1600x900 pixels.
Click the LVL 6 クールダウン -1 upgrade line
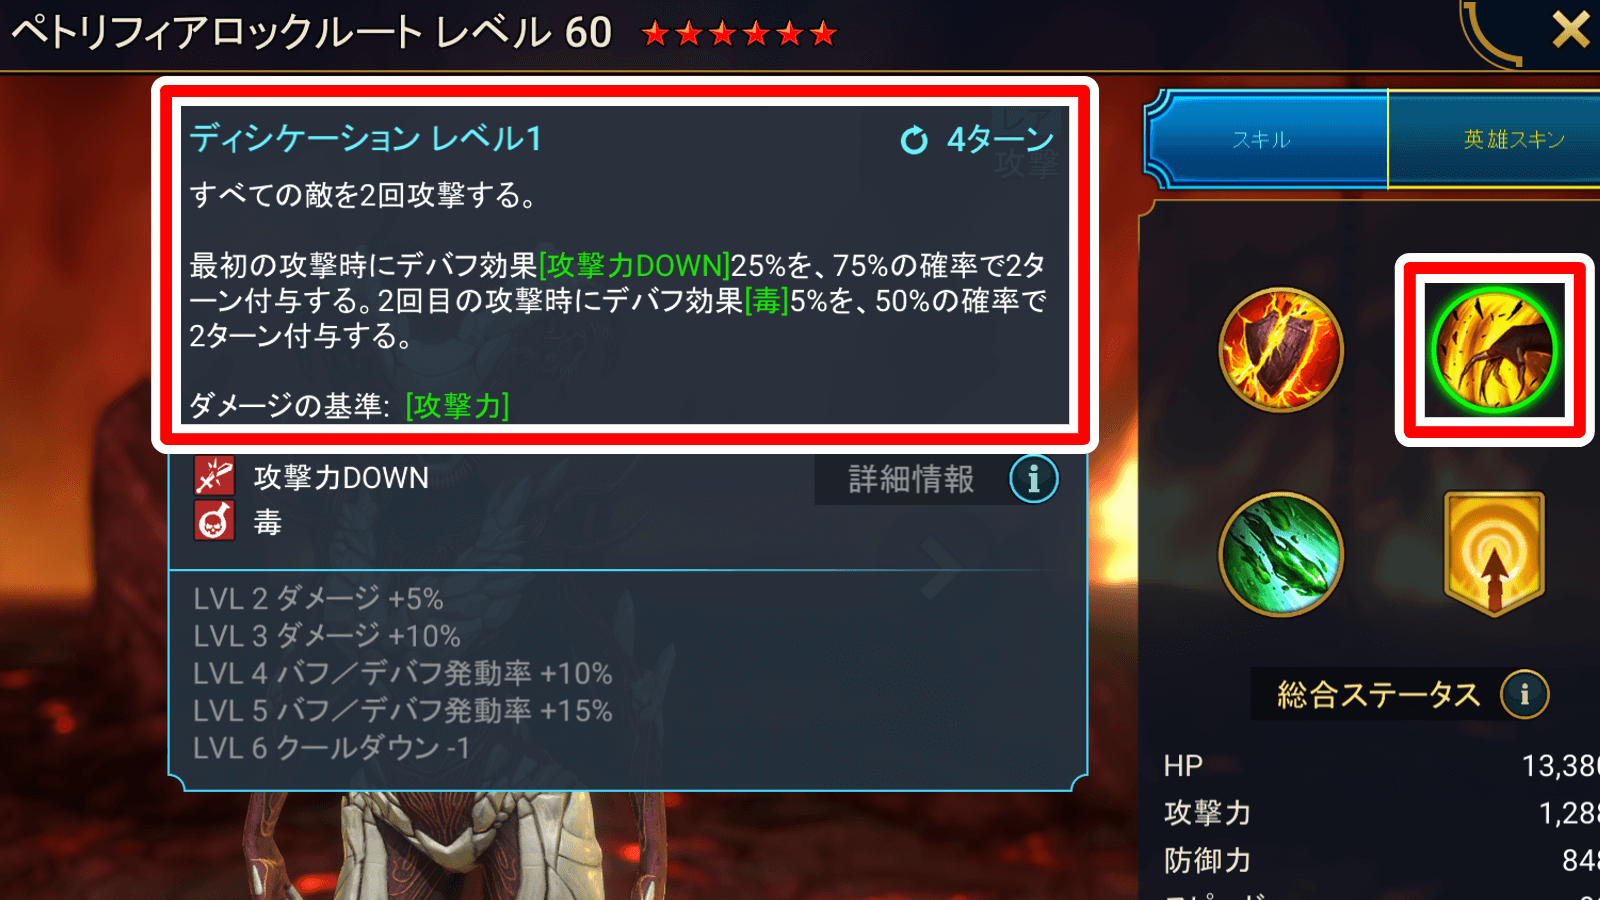point(331,748)
